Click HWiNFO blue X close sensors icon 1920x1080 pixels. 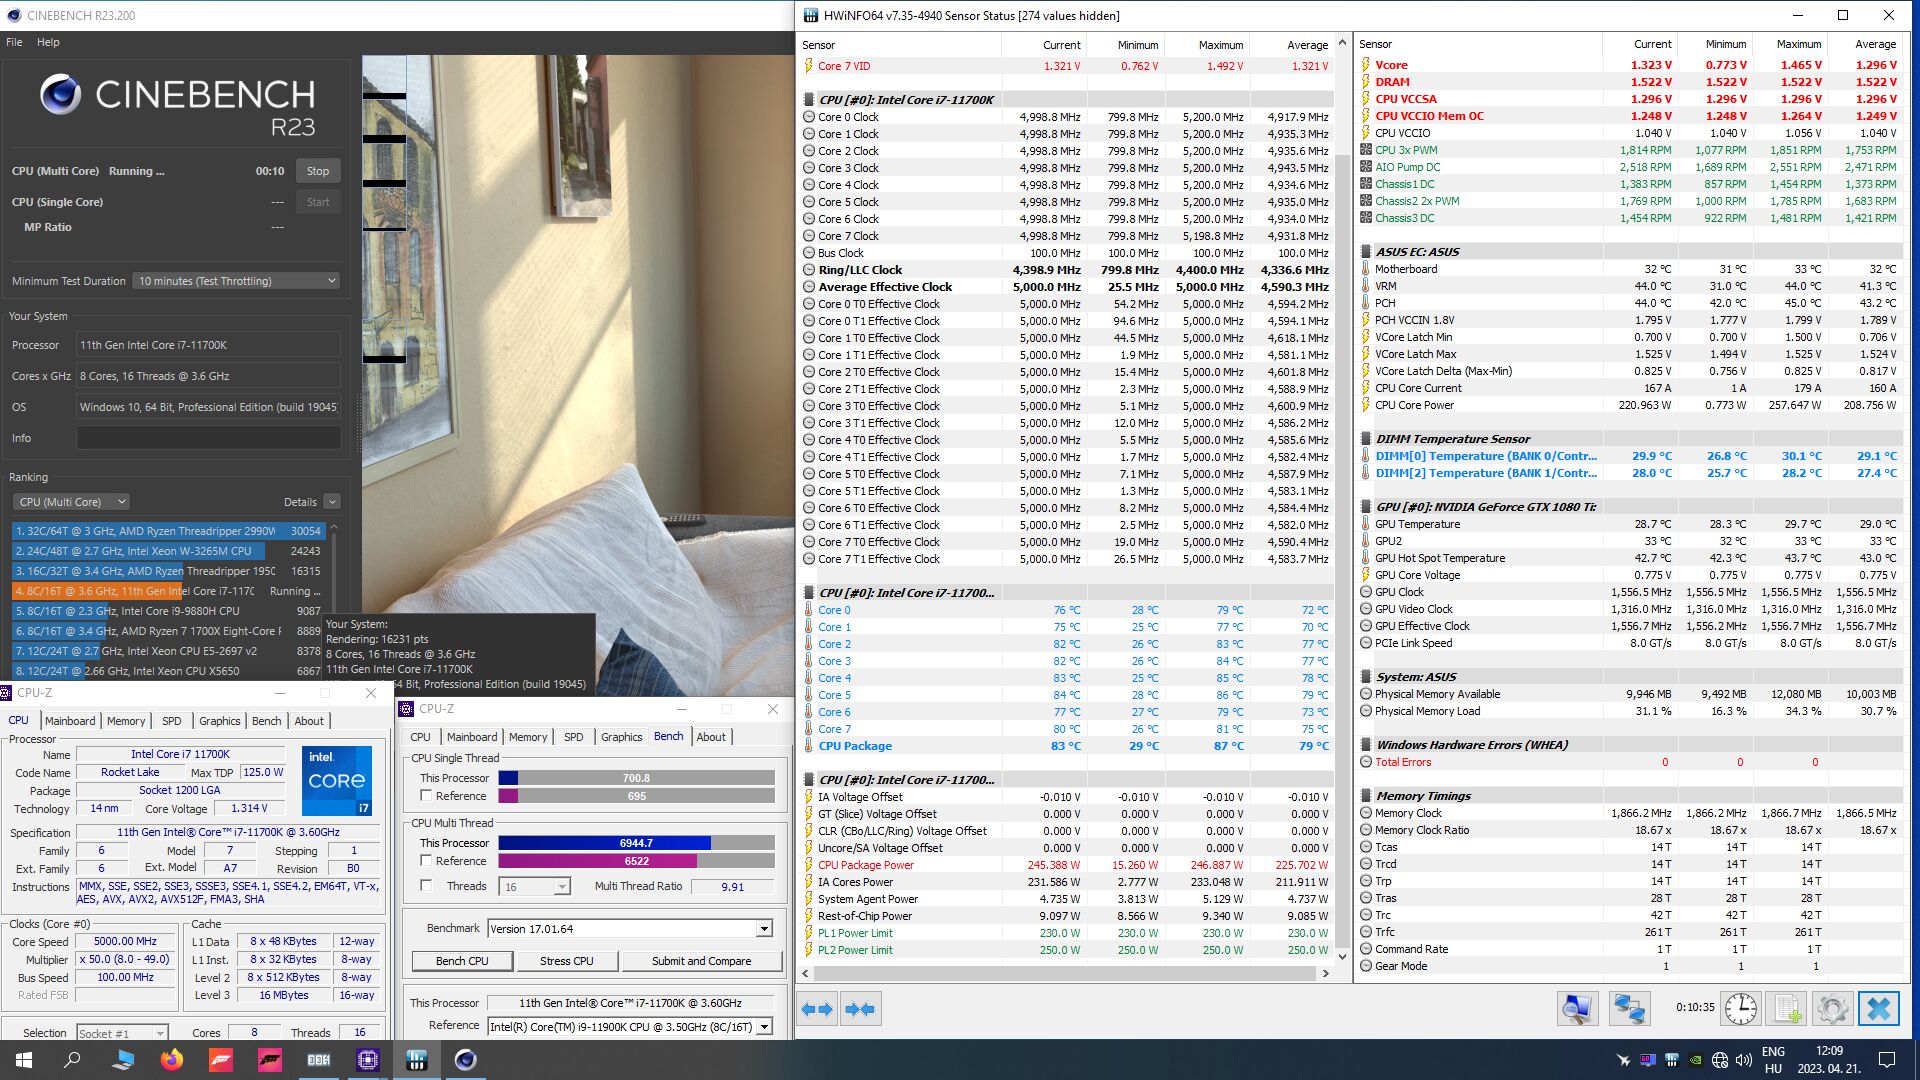click(1879, 1009)
